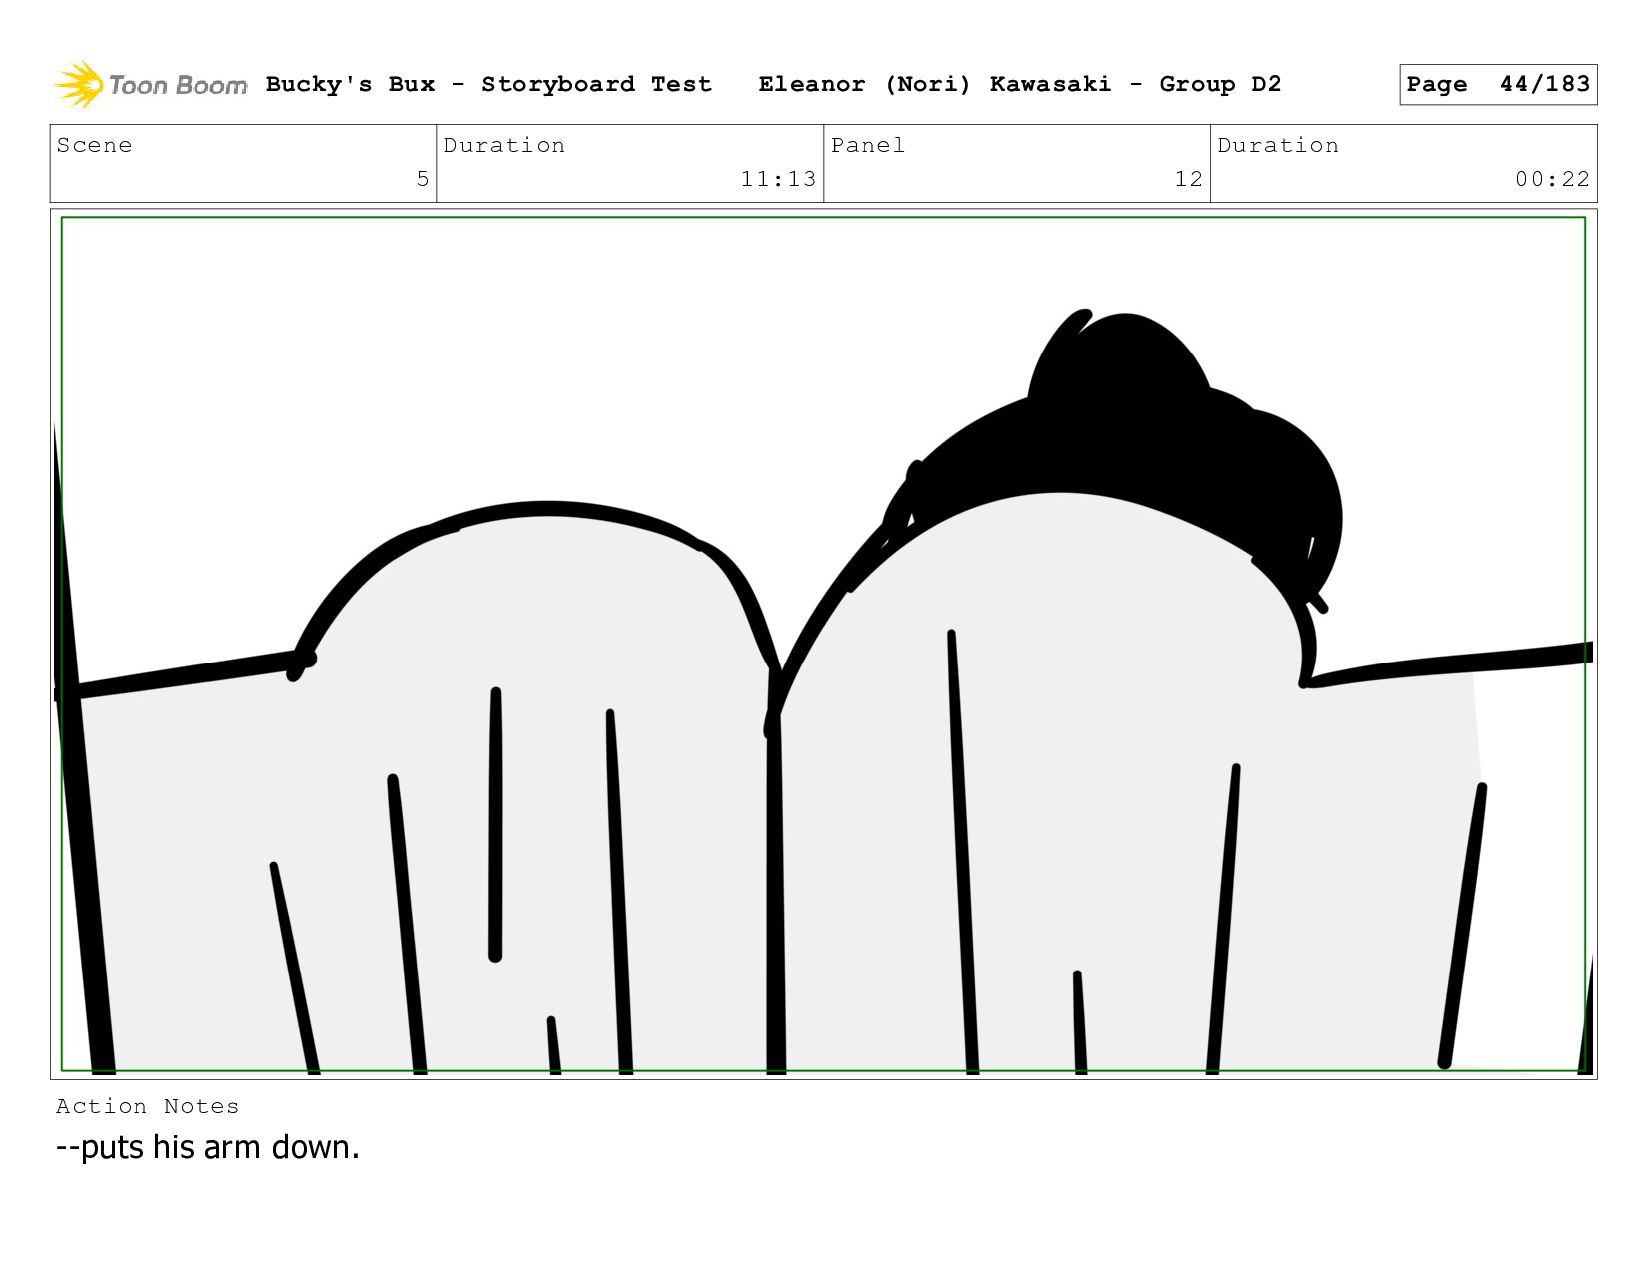Click the hair bun on top of head
1650x1275 pixels.
tap(1120, 360)
